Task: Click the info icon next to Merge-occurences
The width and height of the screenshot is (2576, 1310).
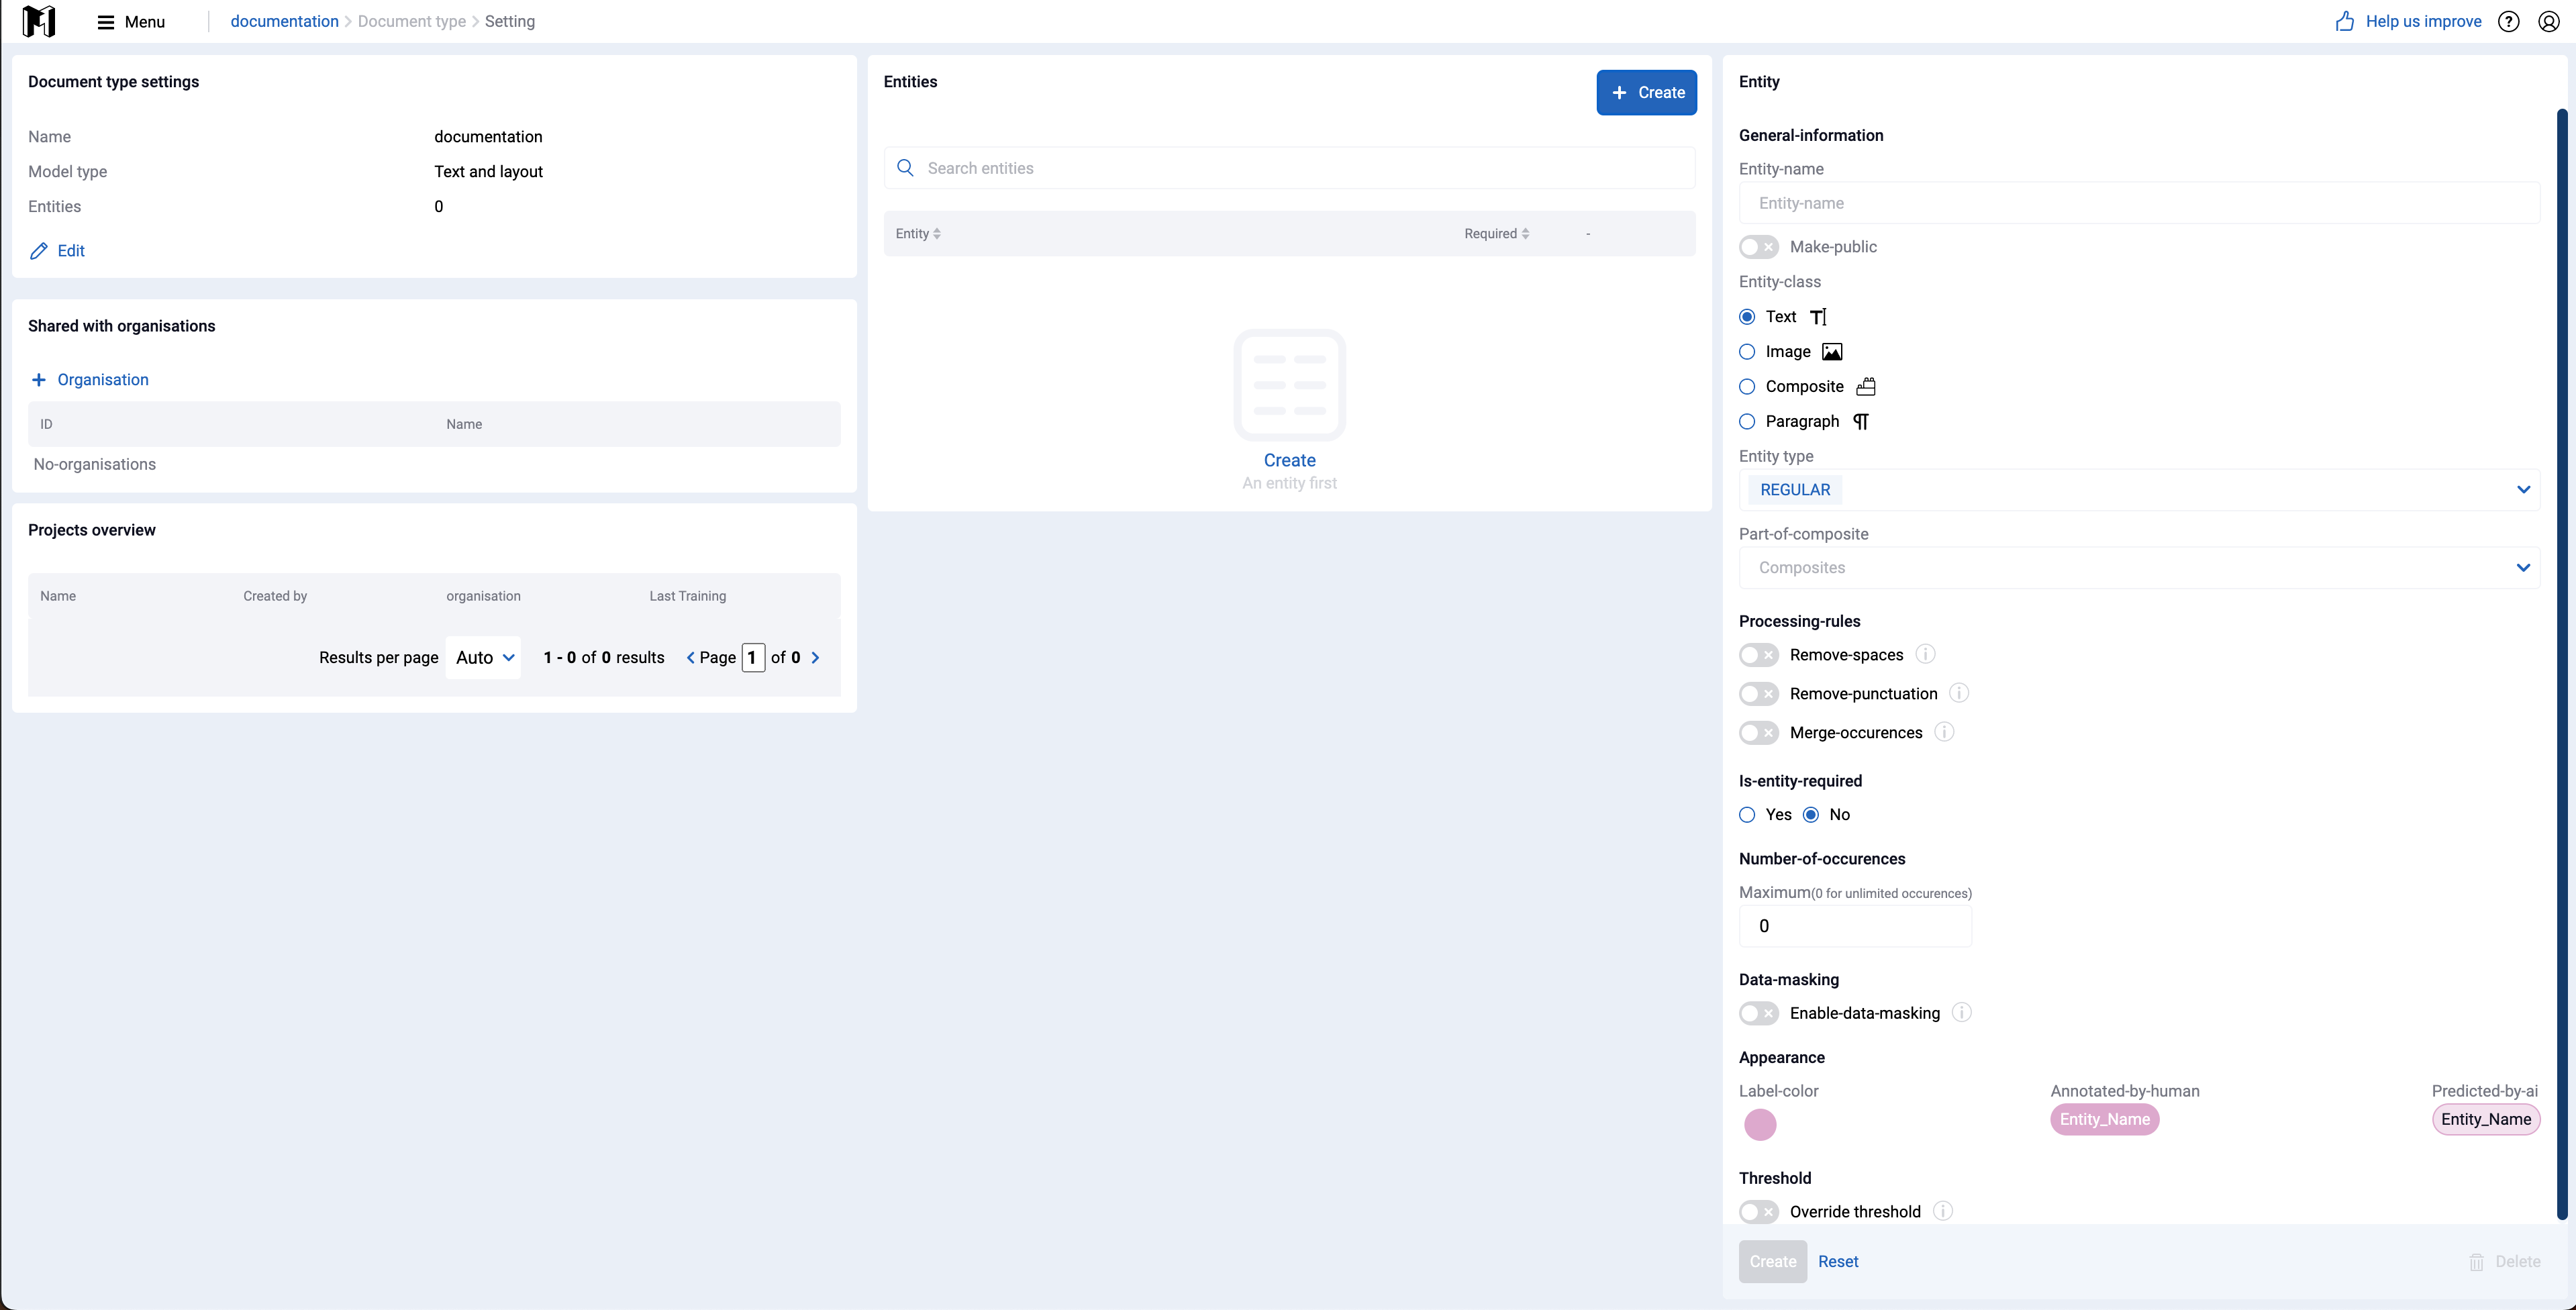Action: pos(1944,732)
